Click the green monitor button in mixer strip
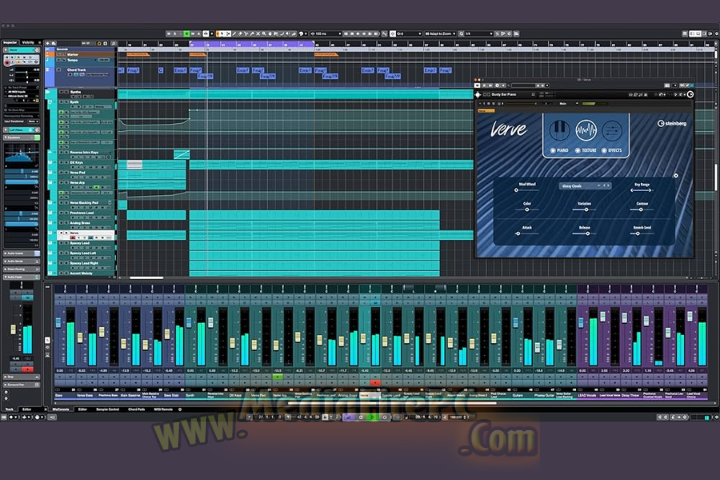The image size is (720, 480). click(277, 377)
